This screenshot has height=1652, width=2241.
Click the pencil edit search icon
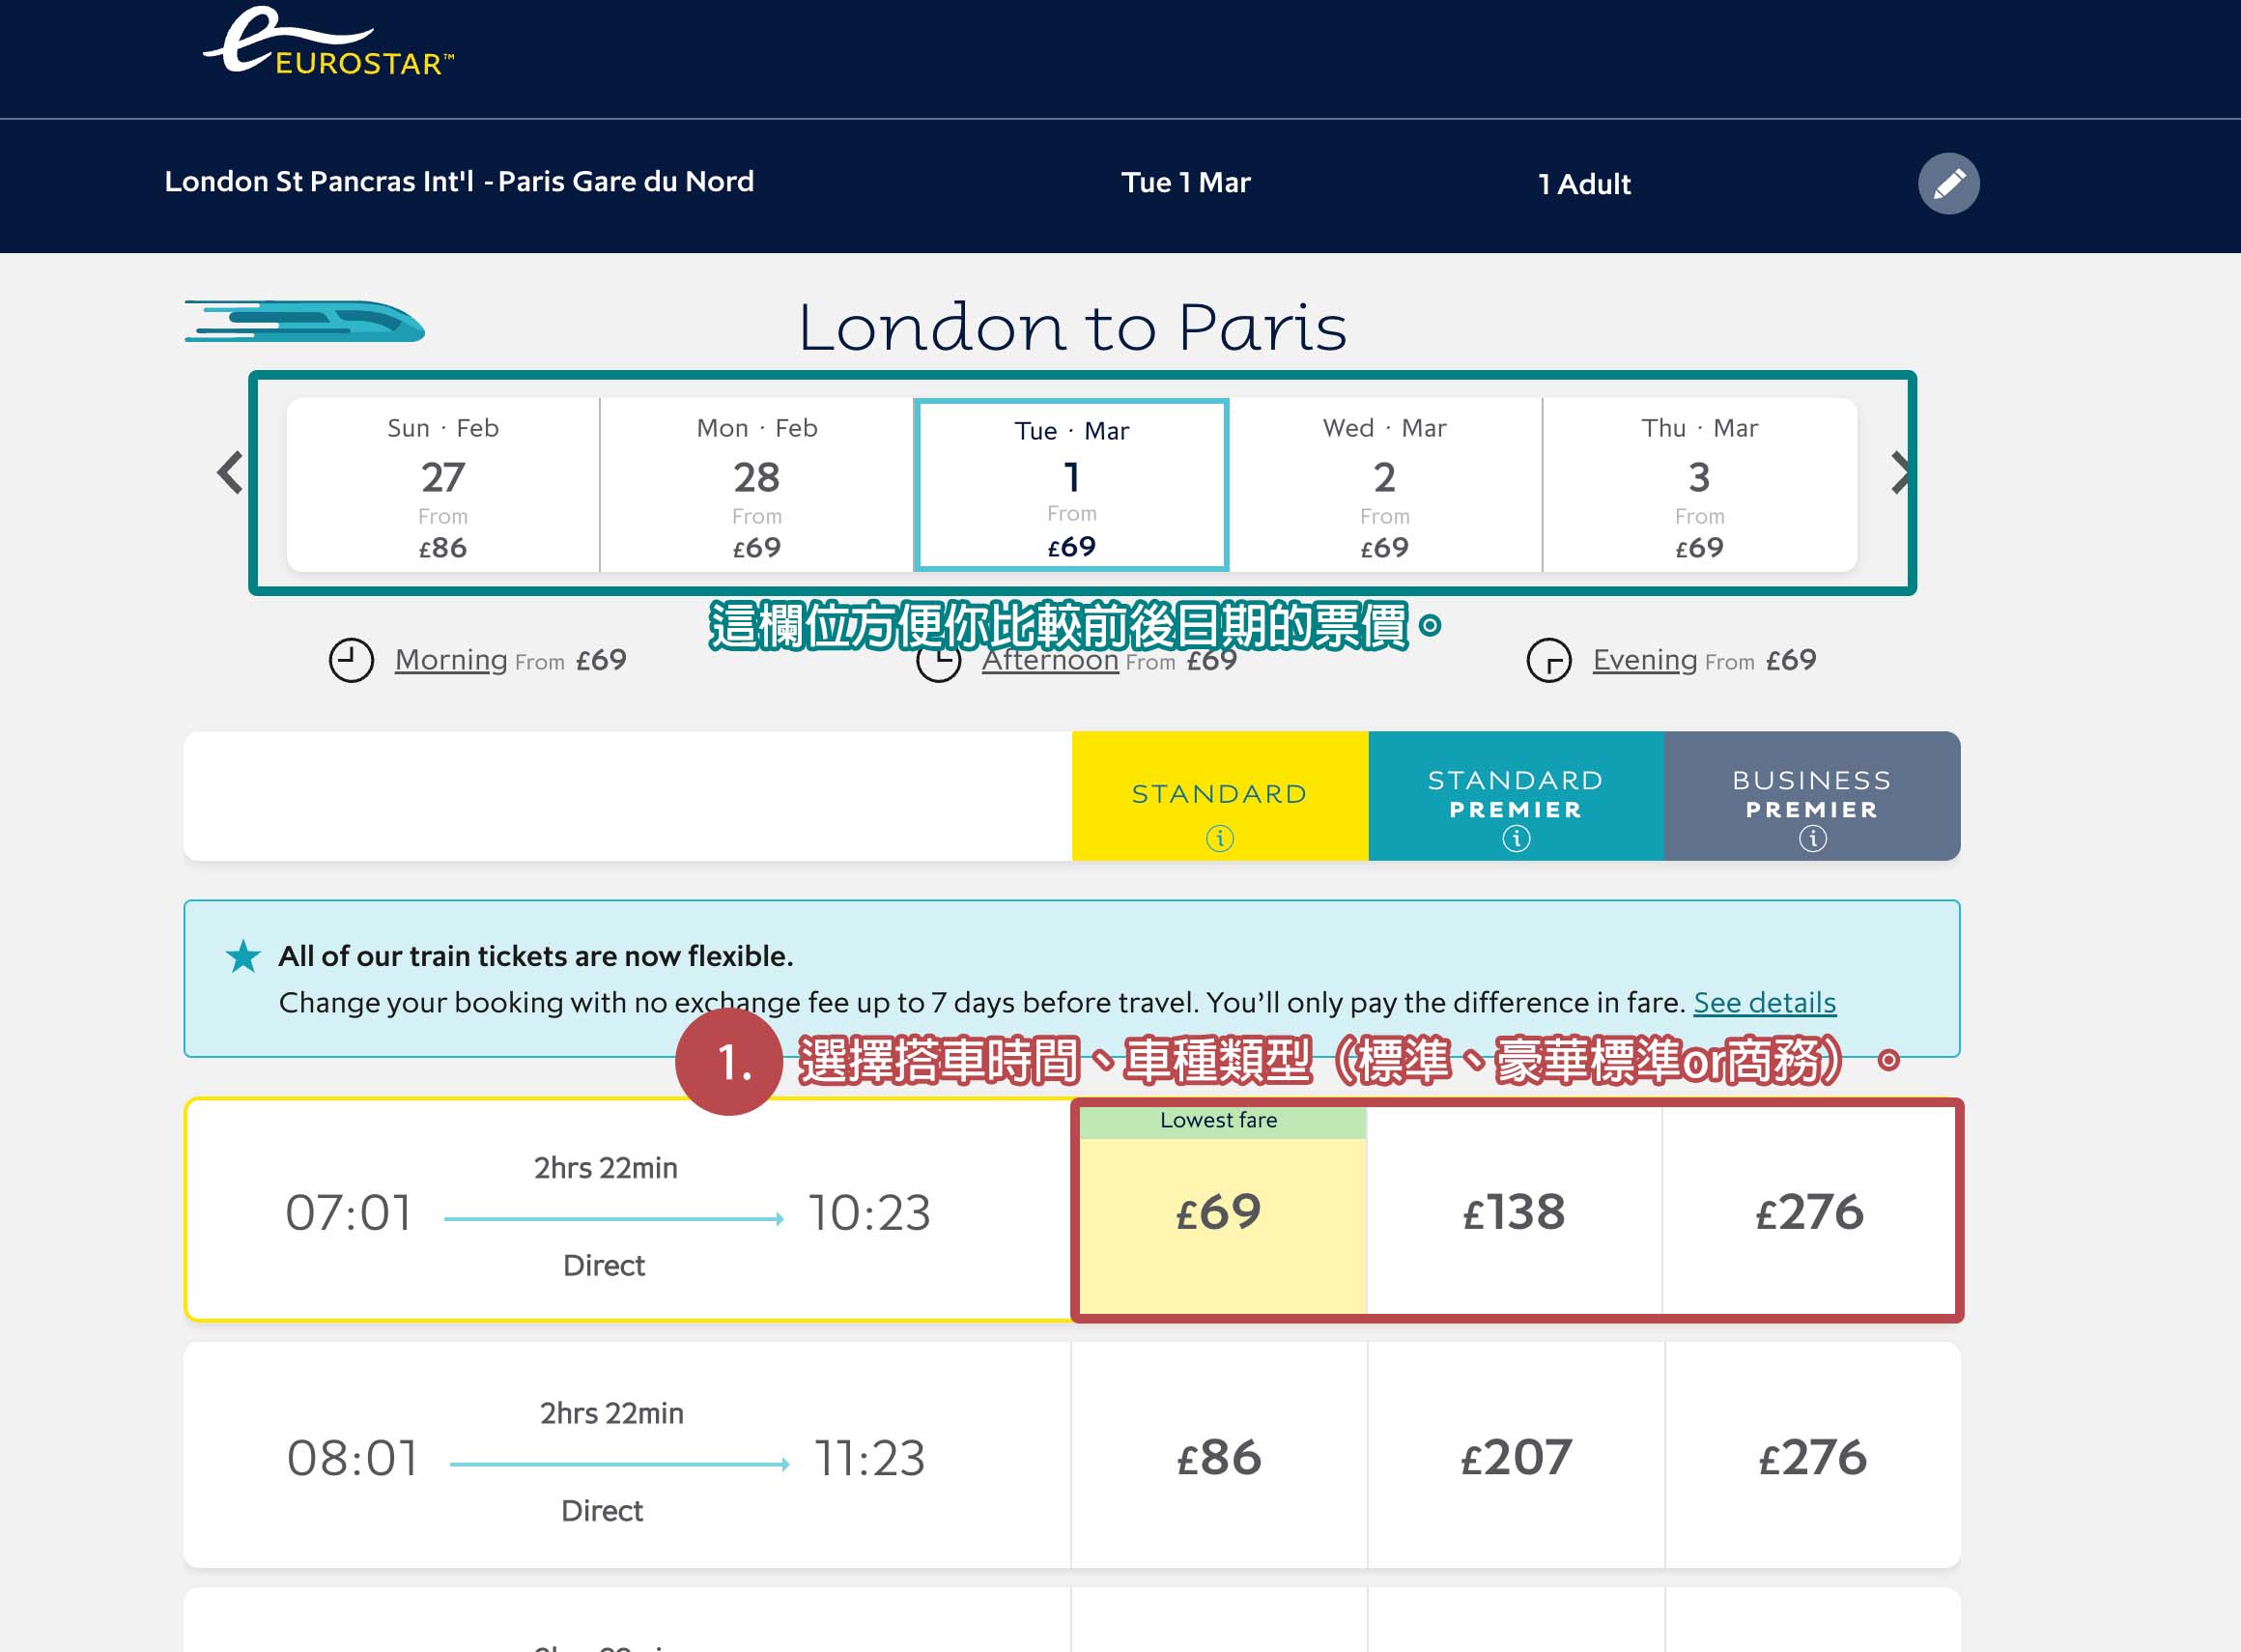pos(1948,183)
